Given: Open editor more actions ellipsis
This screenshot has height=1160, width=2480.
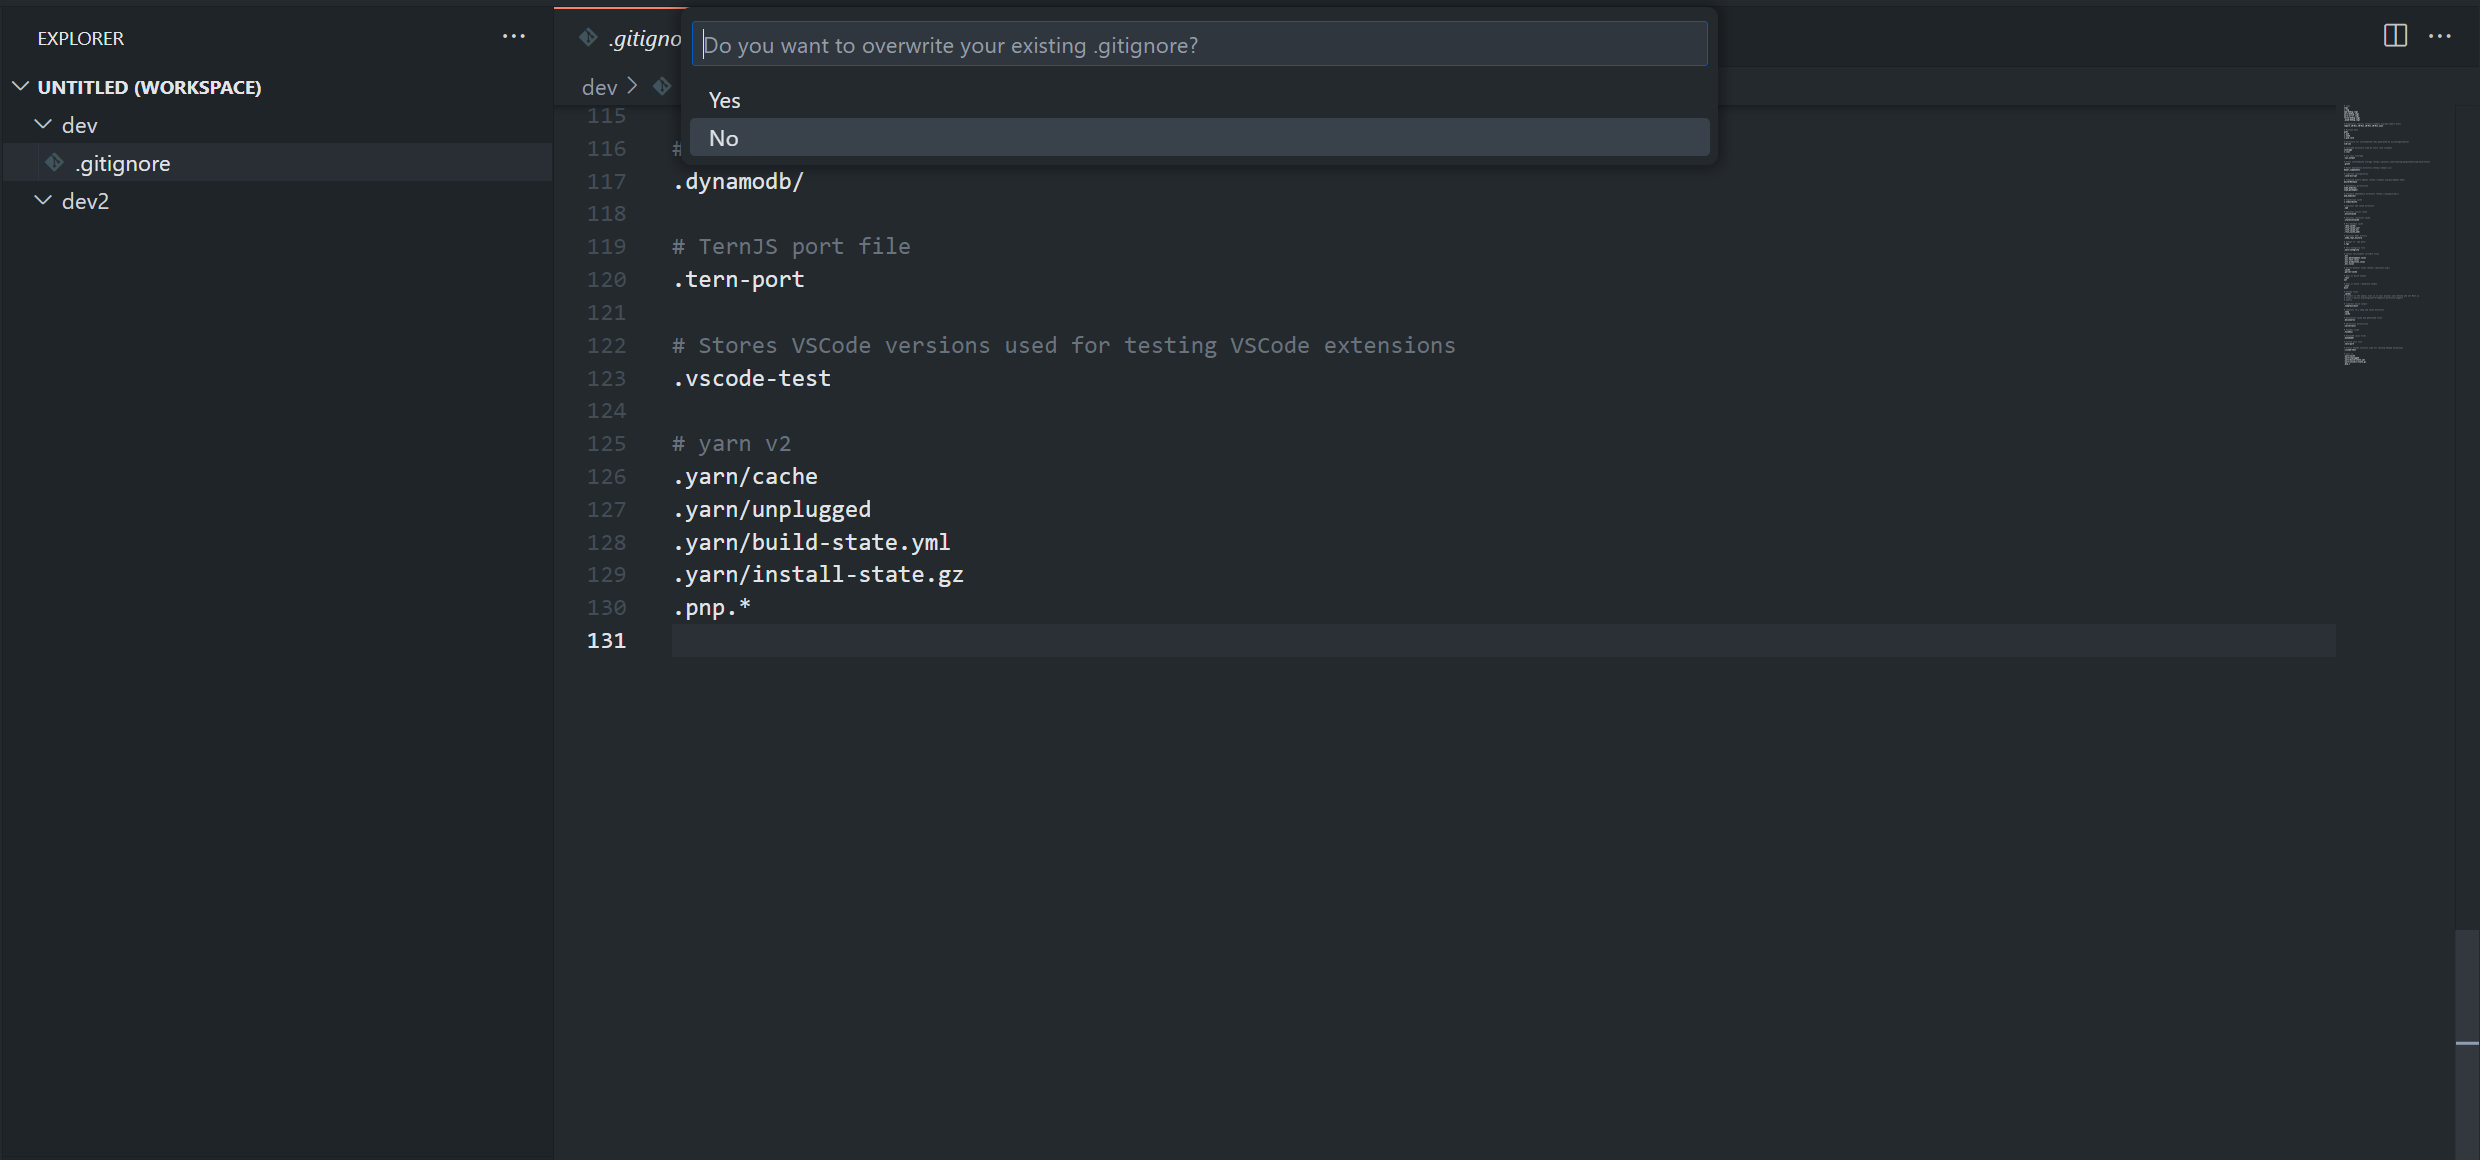Looking at the screenshot, I should [x=2440, y=36].
